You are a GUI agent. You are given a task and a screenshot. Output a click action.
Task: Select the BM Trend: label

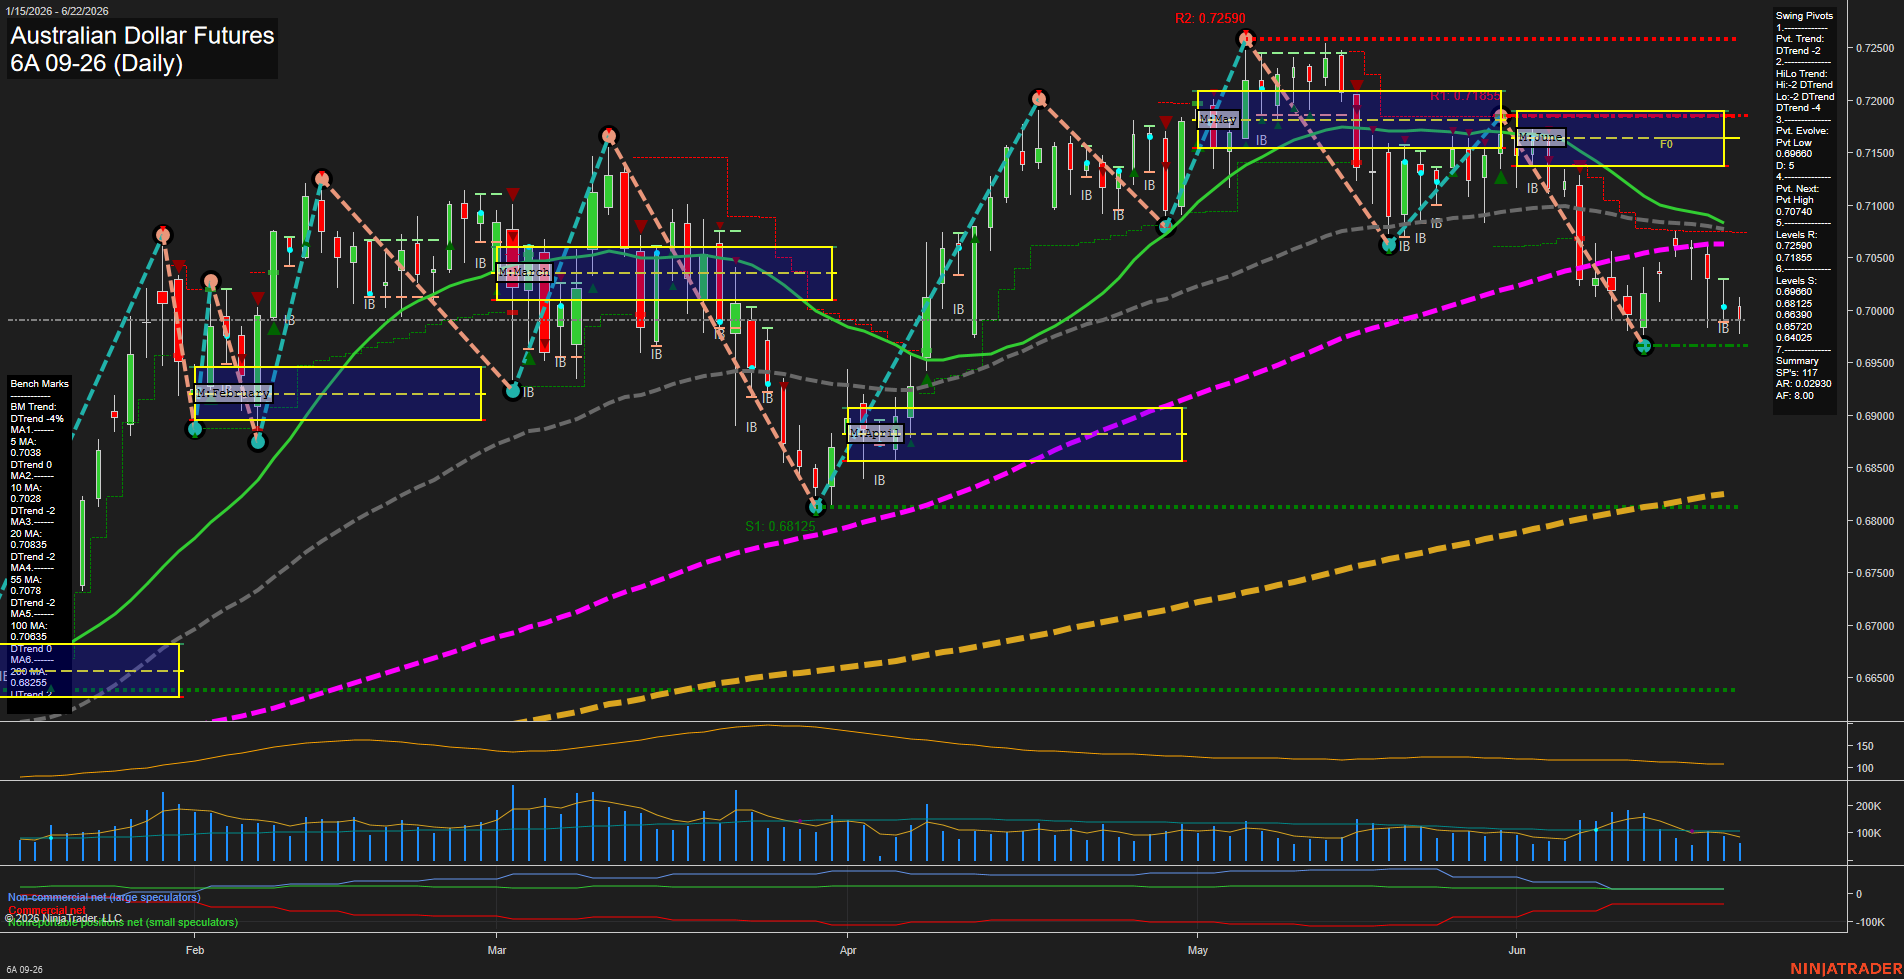click(33, 407)
